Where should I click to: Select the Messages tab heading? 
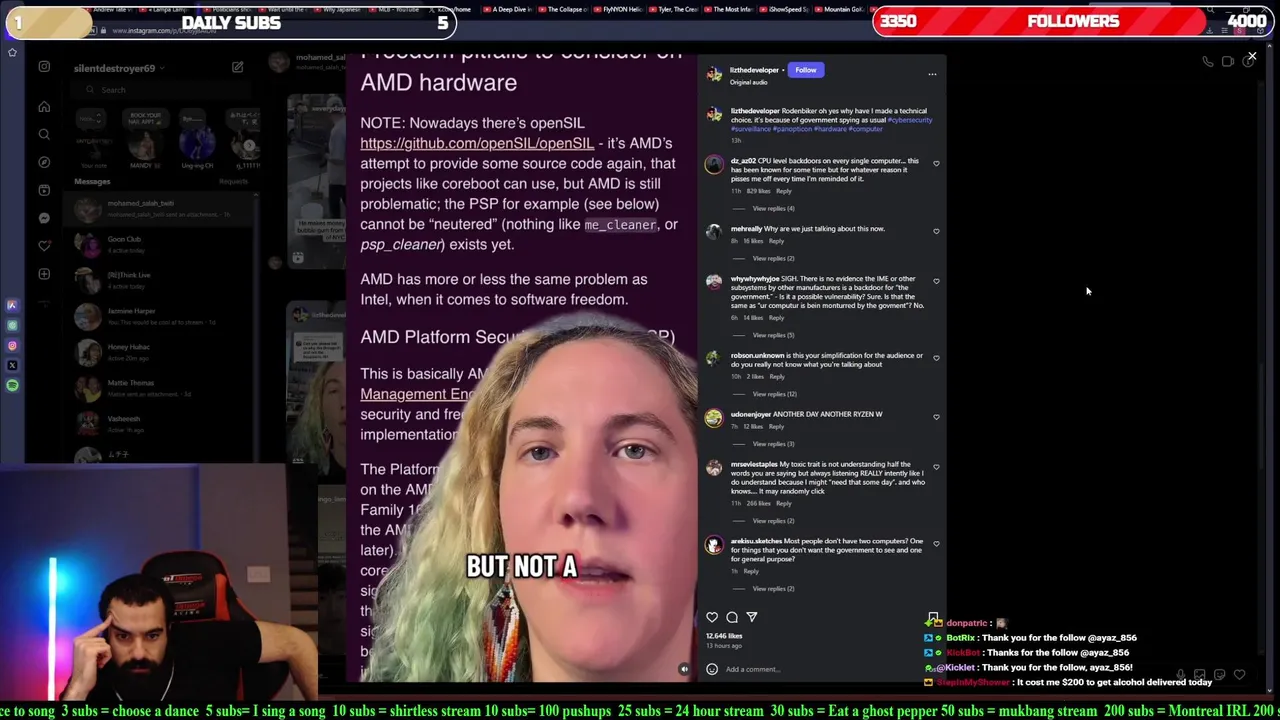pos(92,181)
